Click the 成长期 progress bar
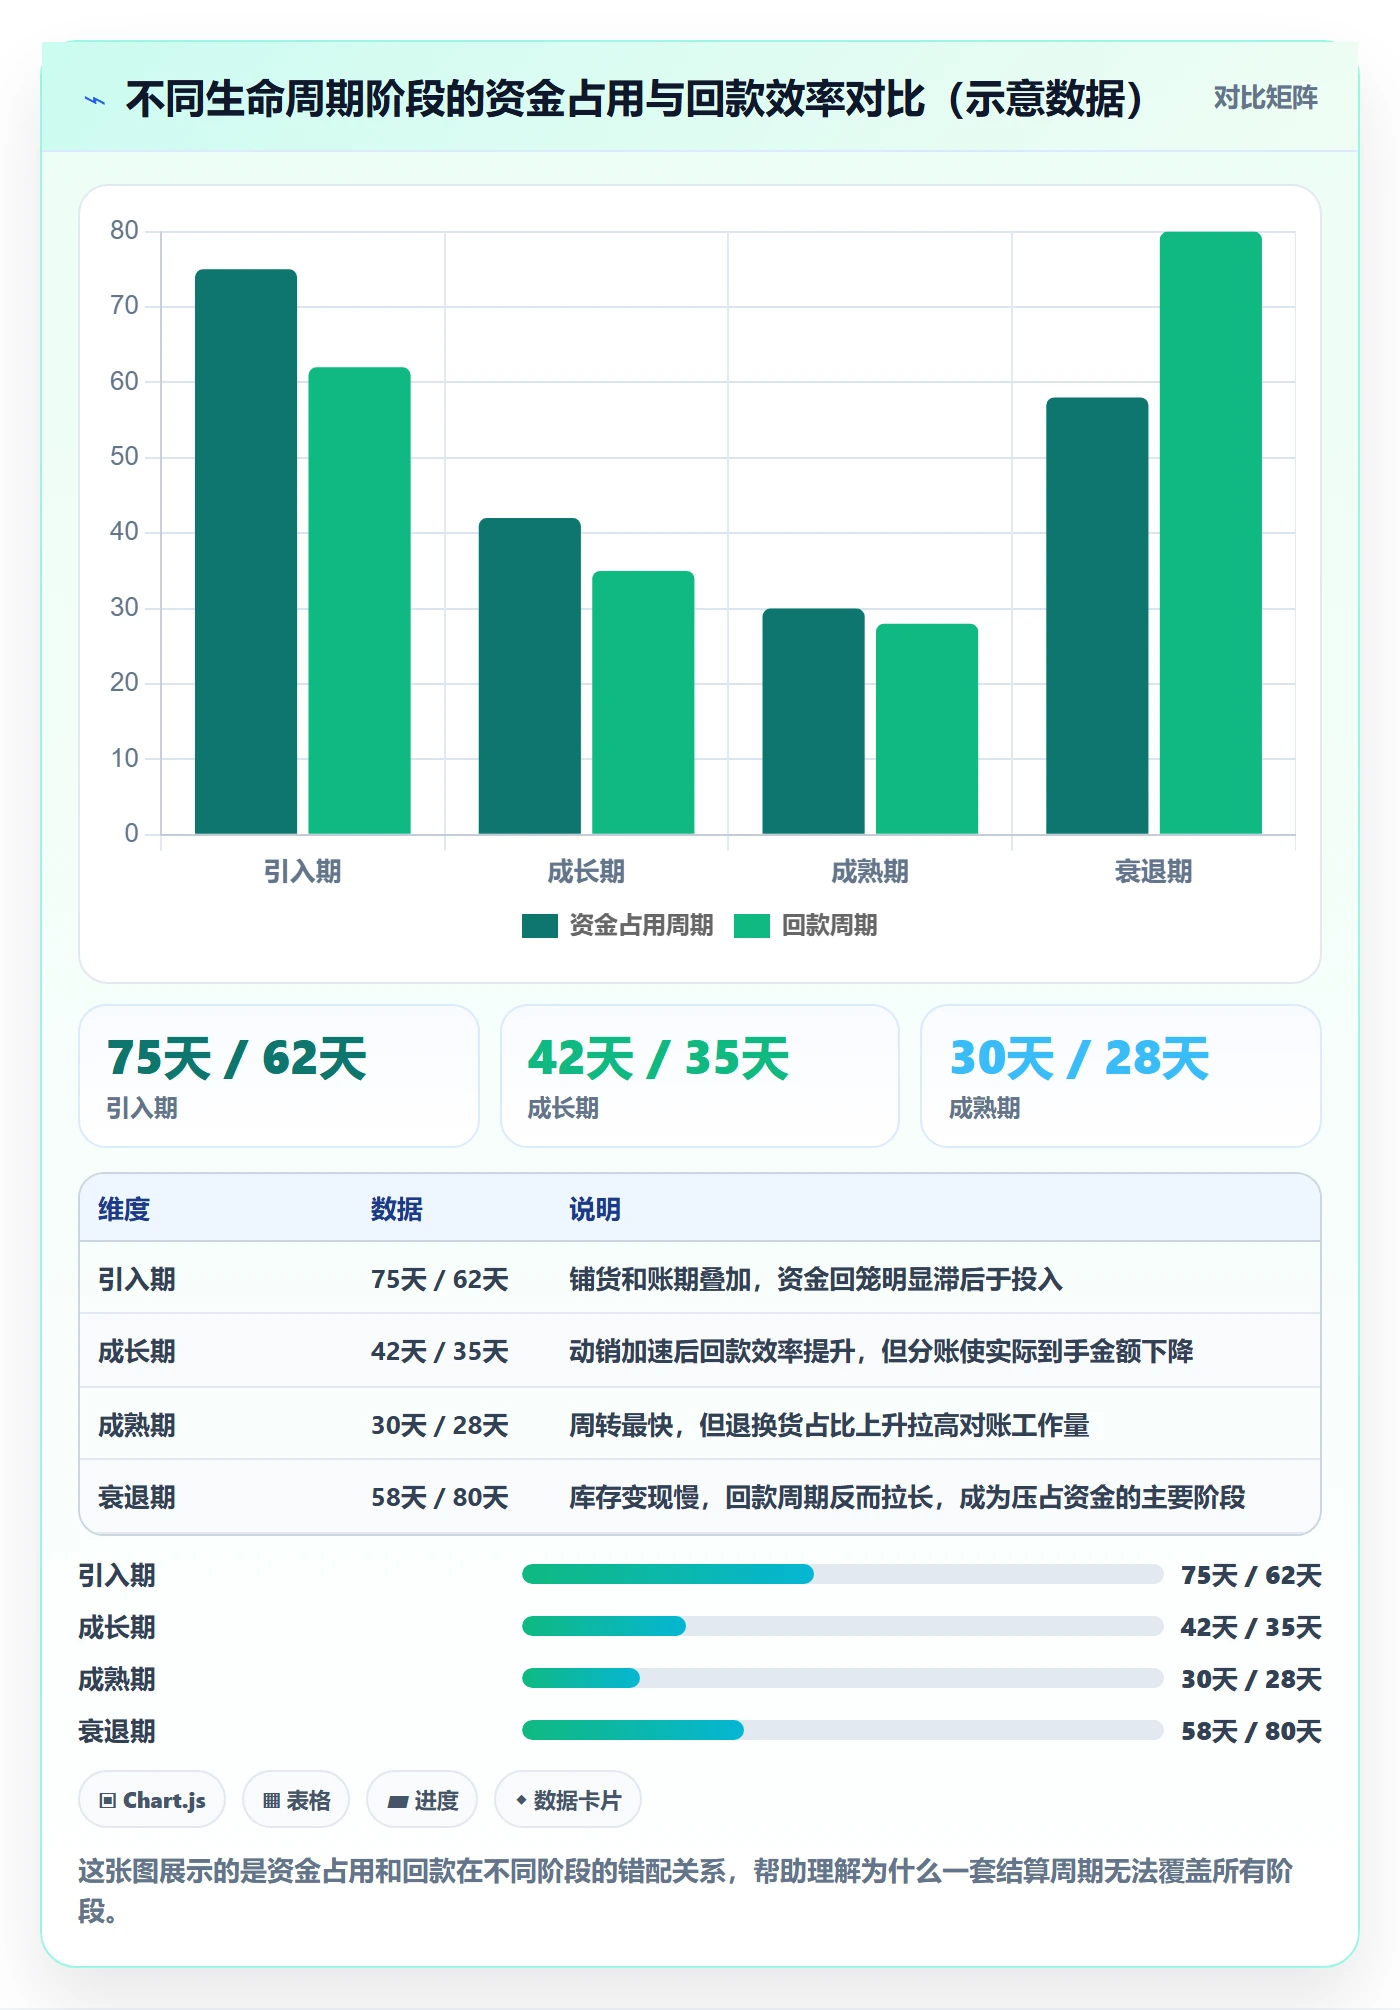Screen dimensions: 1400x2010 tap(842, 1626)
